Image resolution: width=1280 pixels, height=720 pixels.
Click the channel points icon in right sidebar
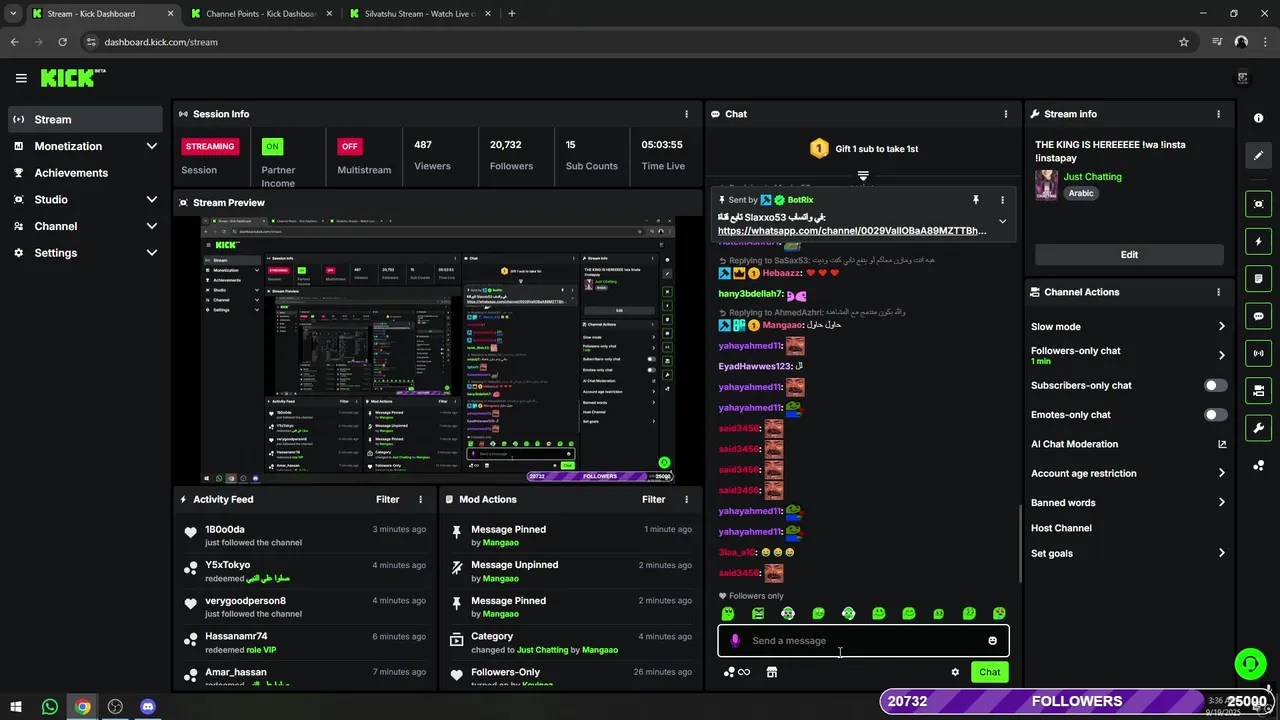pyautogui.click(x=1258, y=465)
